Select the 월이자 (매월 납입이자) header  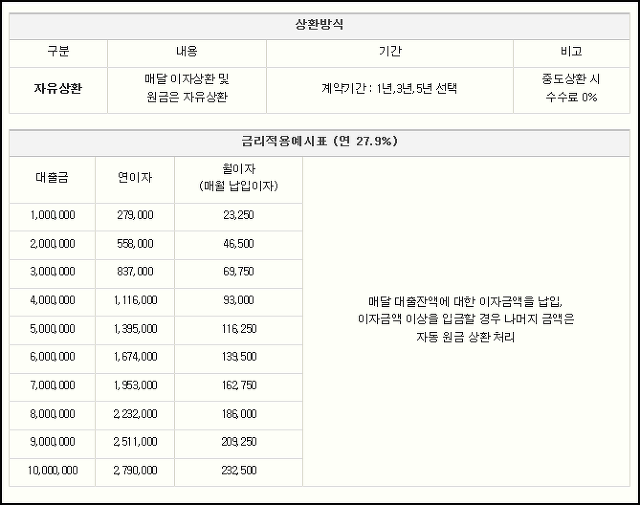[238, 180]
